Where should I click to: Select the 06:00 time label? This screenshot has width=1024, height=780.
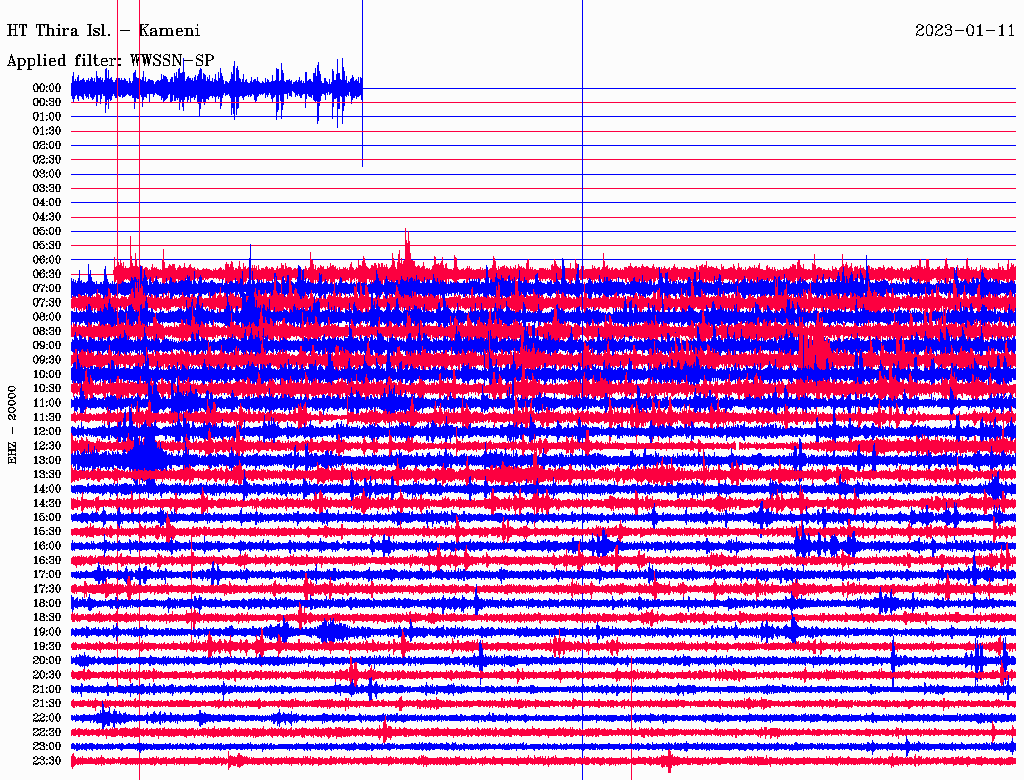[47, 260]
